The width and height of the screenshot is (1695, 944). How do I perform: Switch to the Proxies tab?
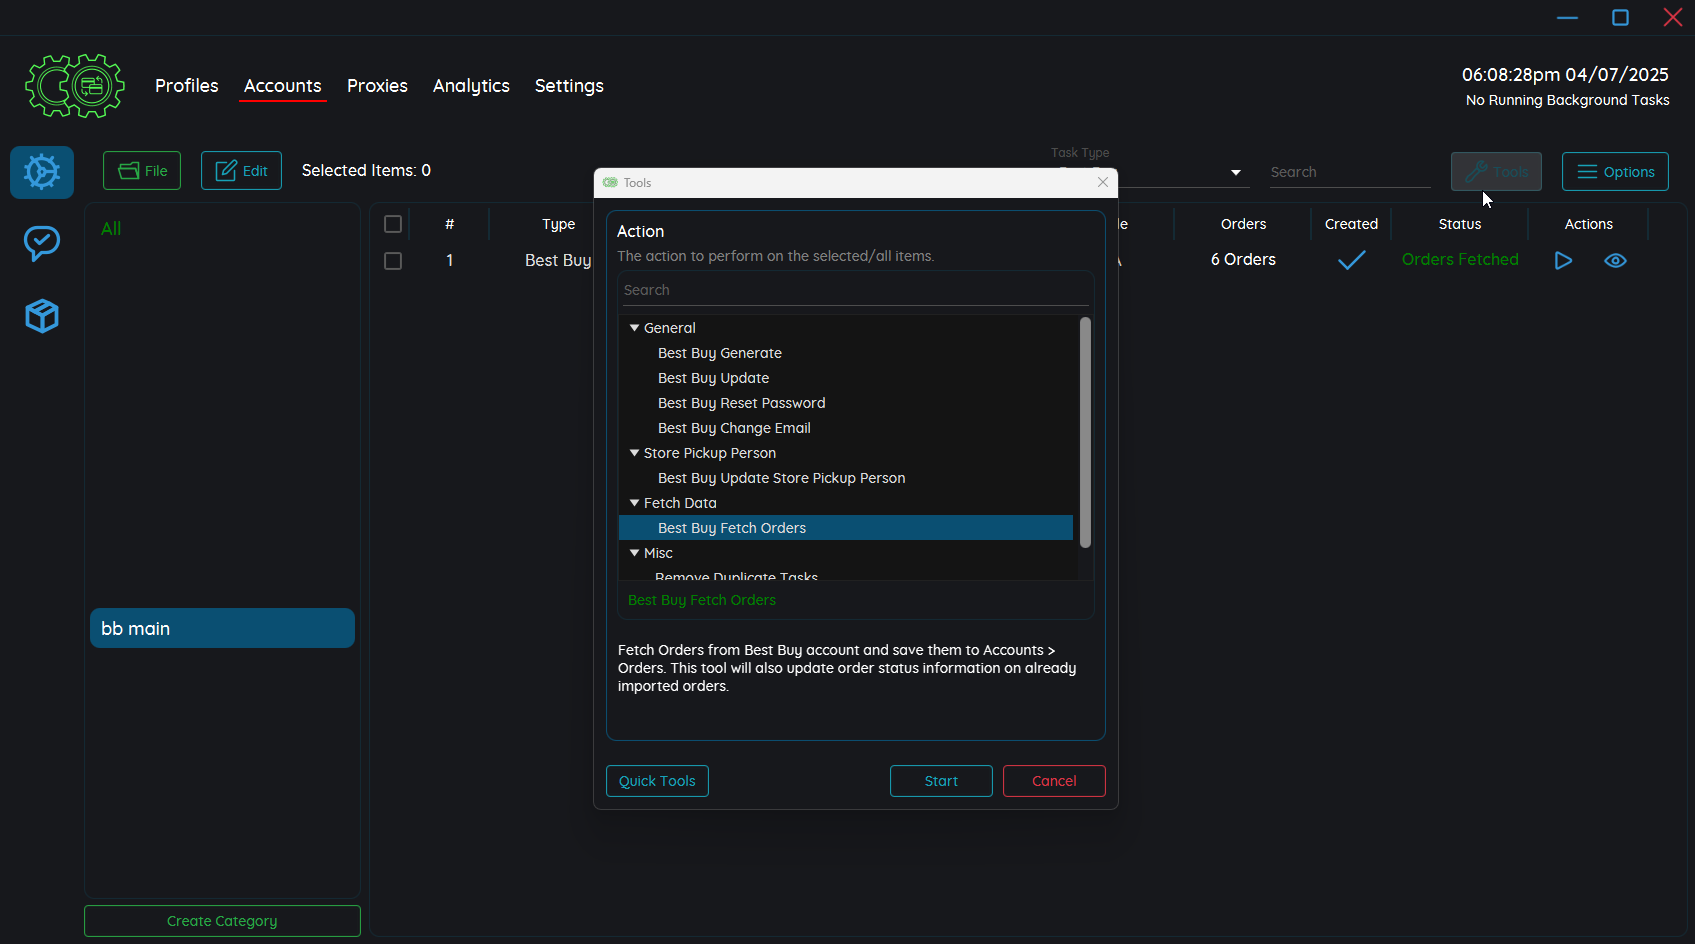[377, 86]
